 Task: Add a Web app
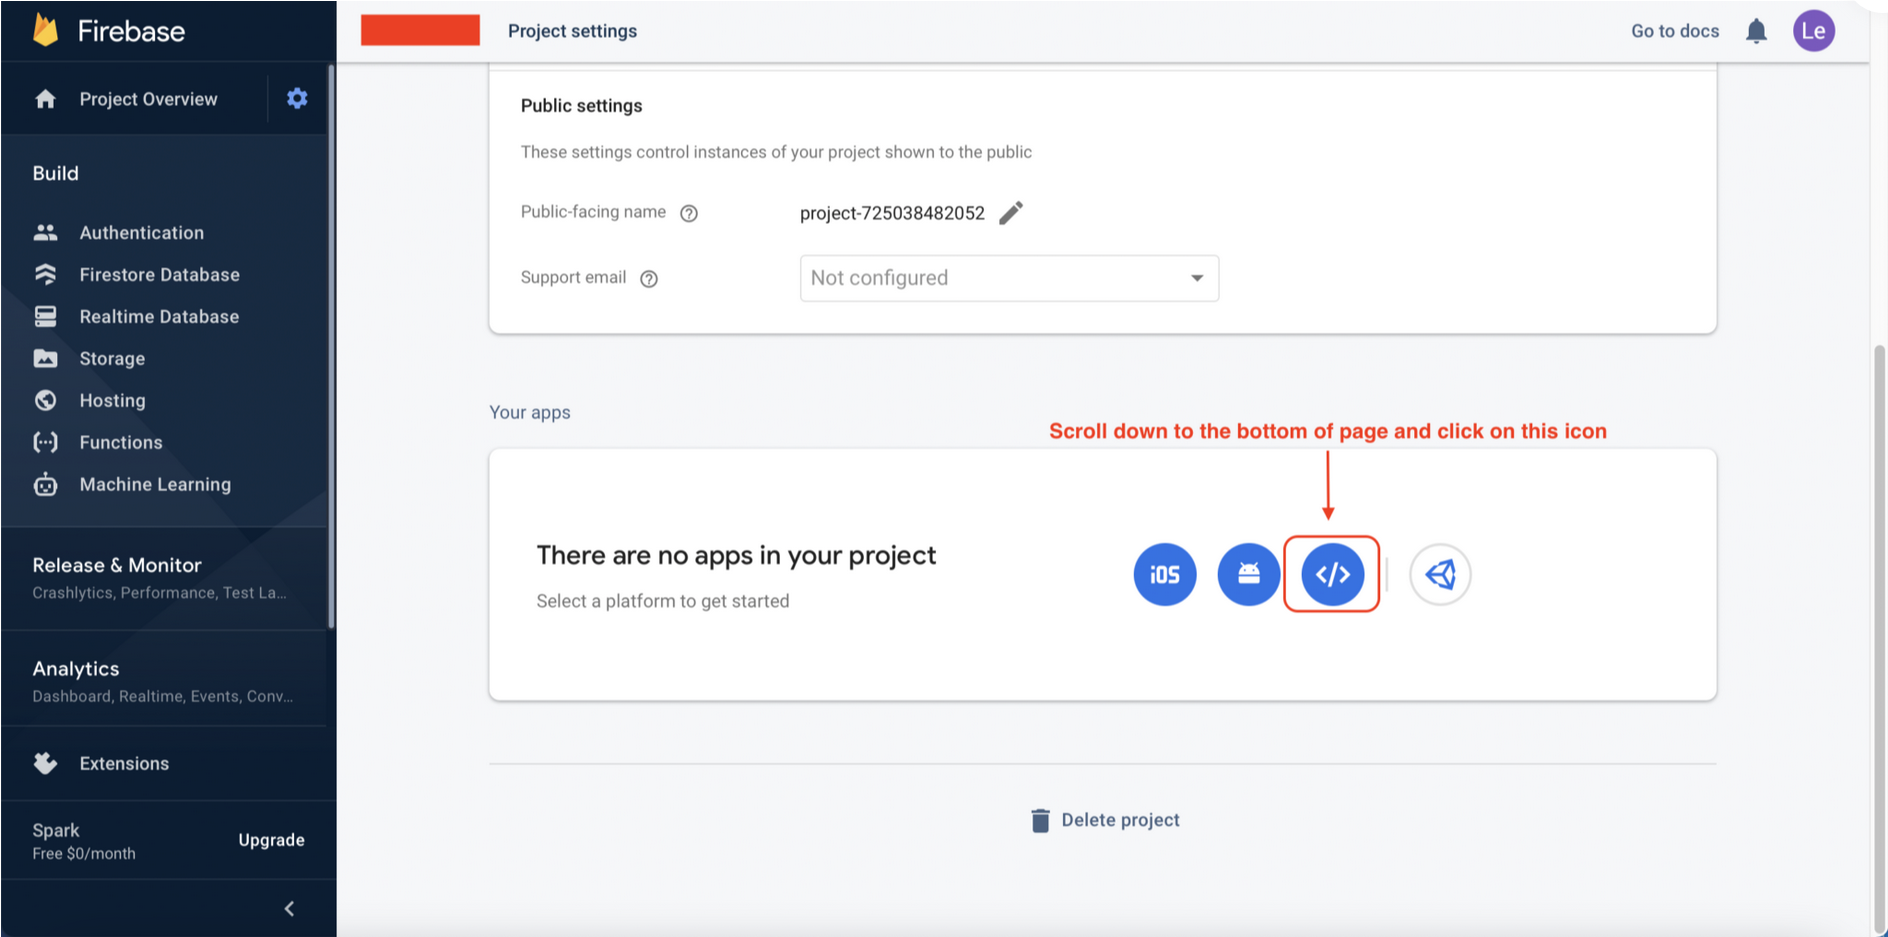point(1332,574)
